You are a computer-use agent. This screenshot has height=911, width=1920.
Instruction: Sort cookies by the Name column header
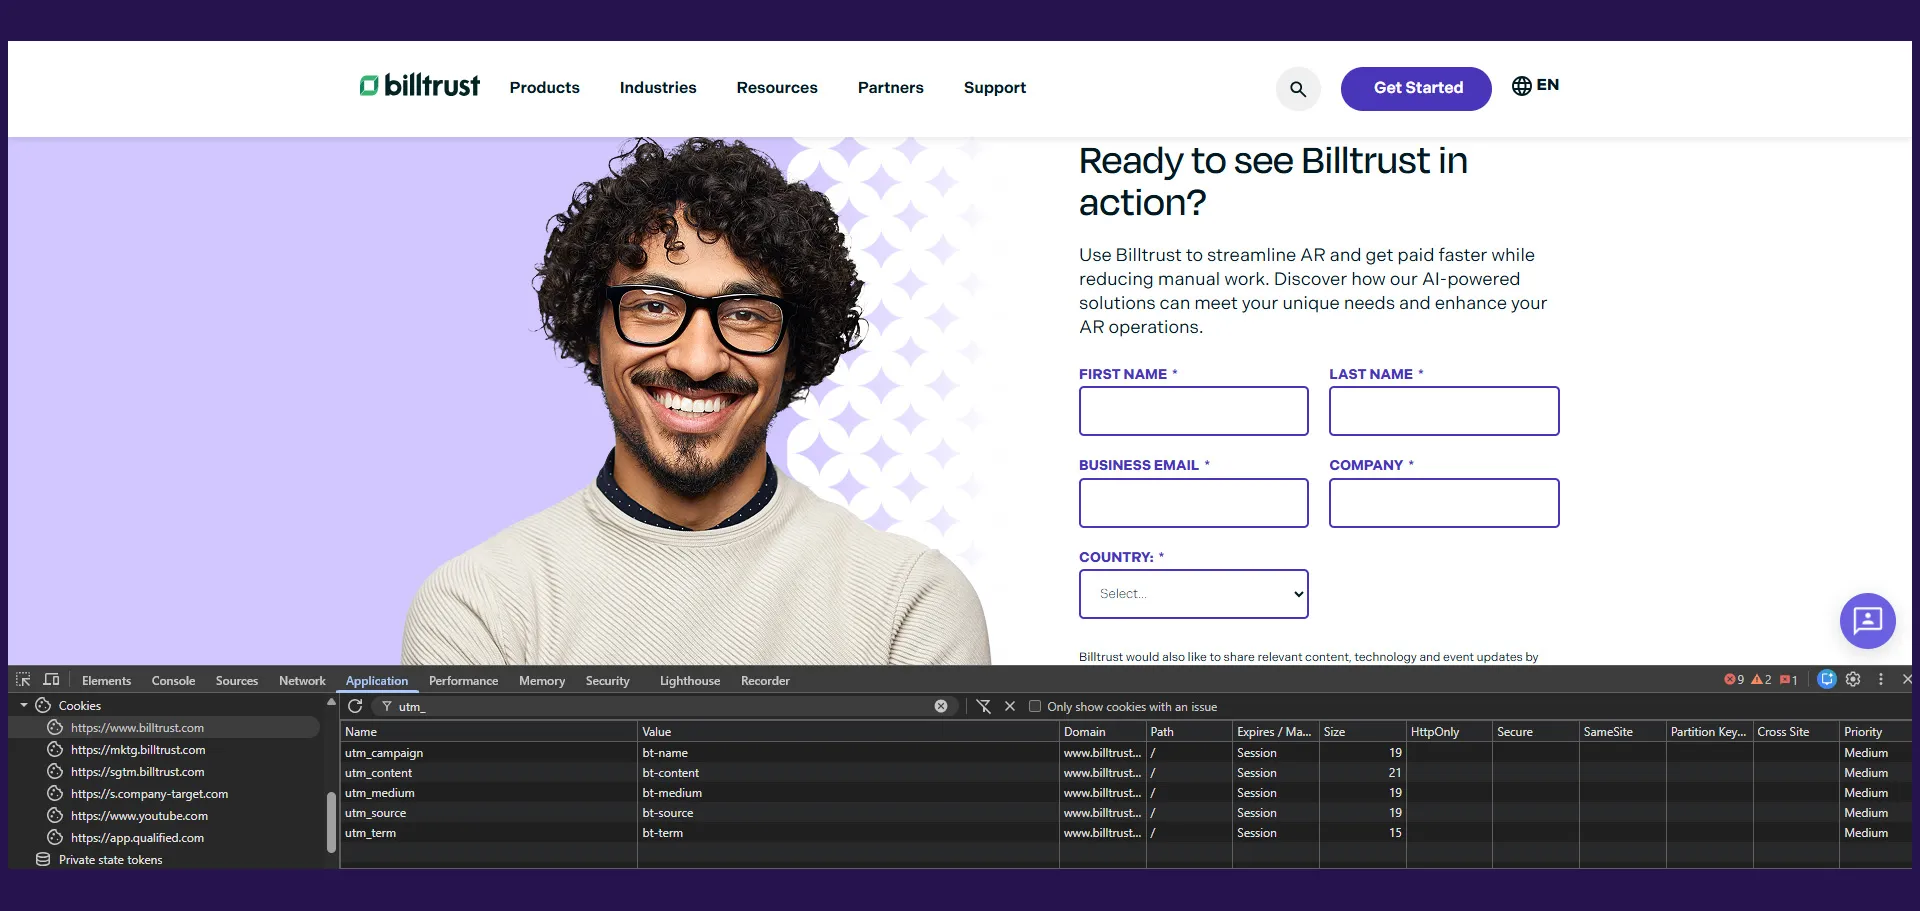click(489, 732)
